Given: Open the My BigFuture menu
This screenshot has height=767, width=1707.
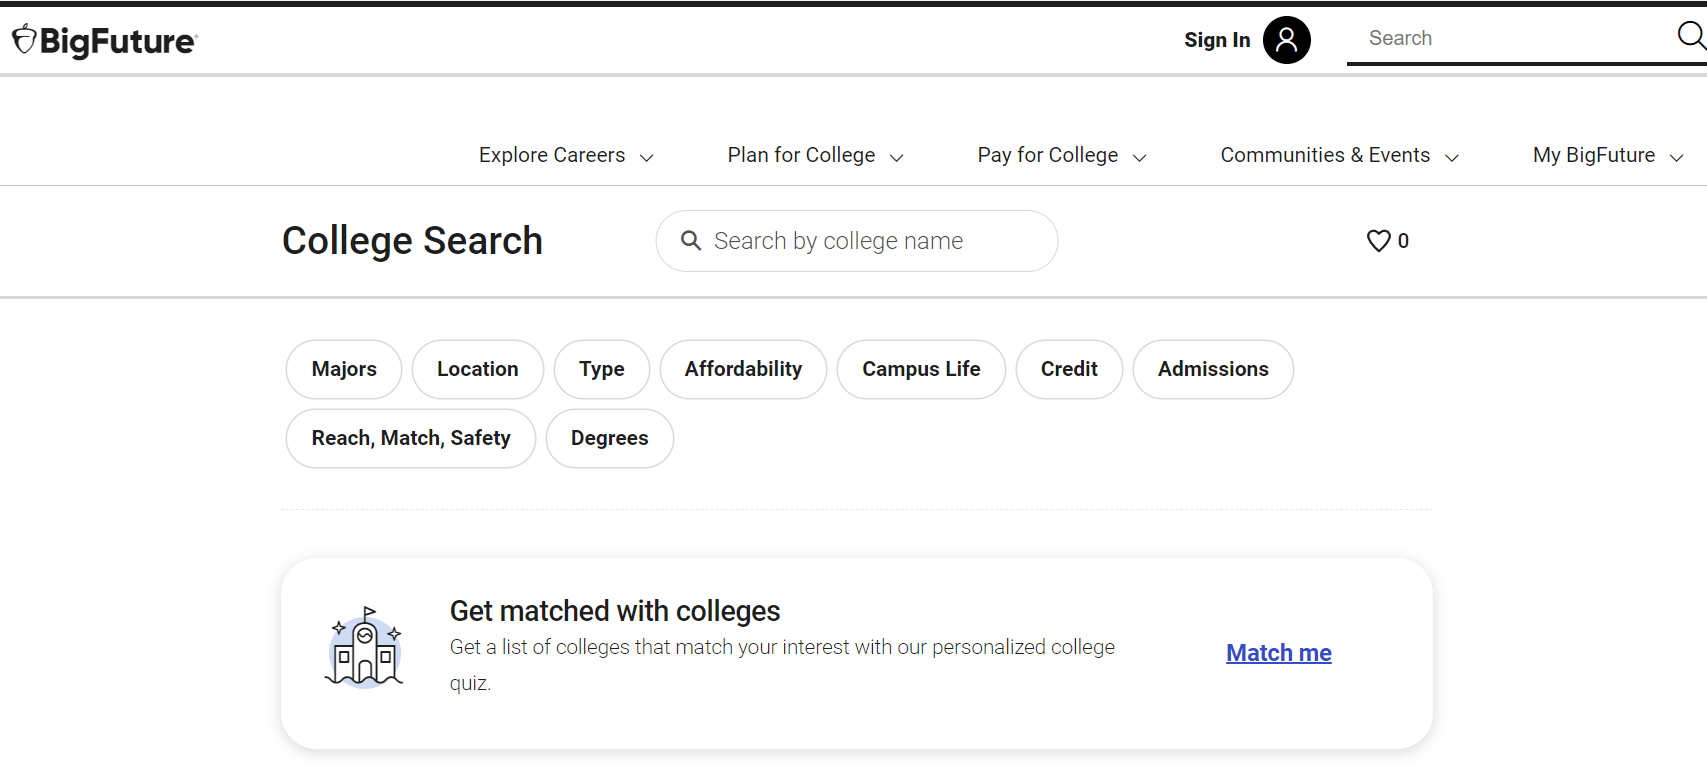Looking at the screenshot, I should pos(1608,155).
